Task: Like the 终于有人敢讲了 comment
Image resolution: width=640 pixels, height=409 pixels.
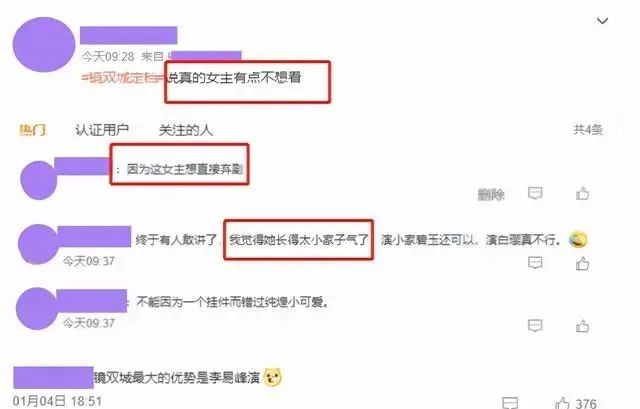Action: 582,263
